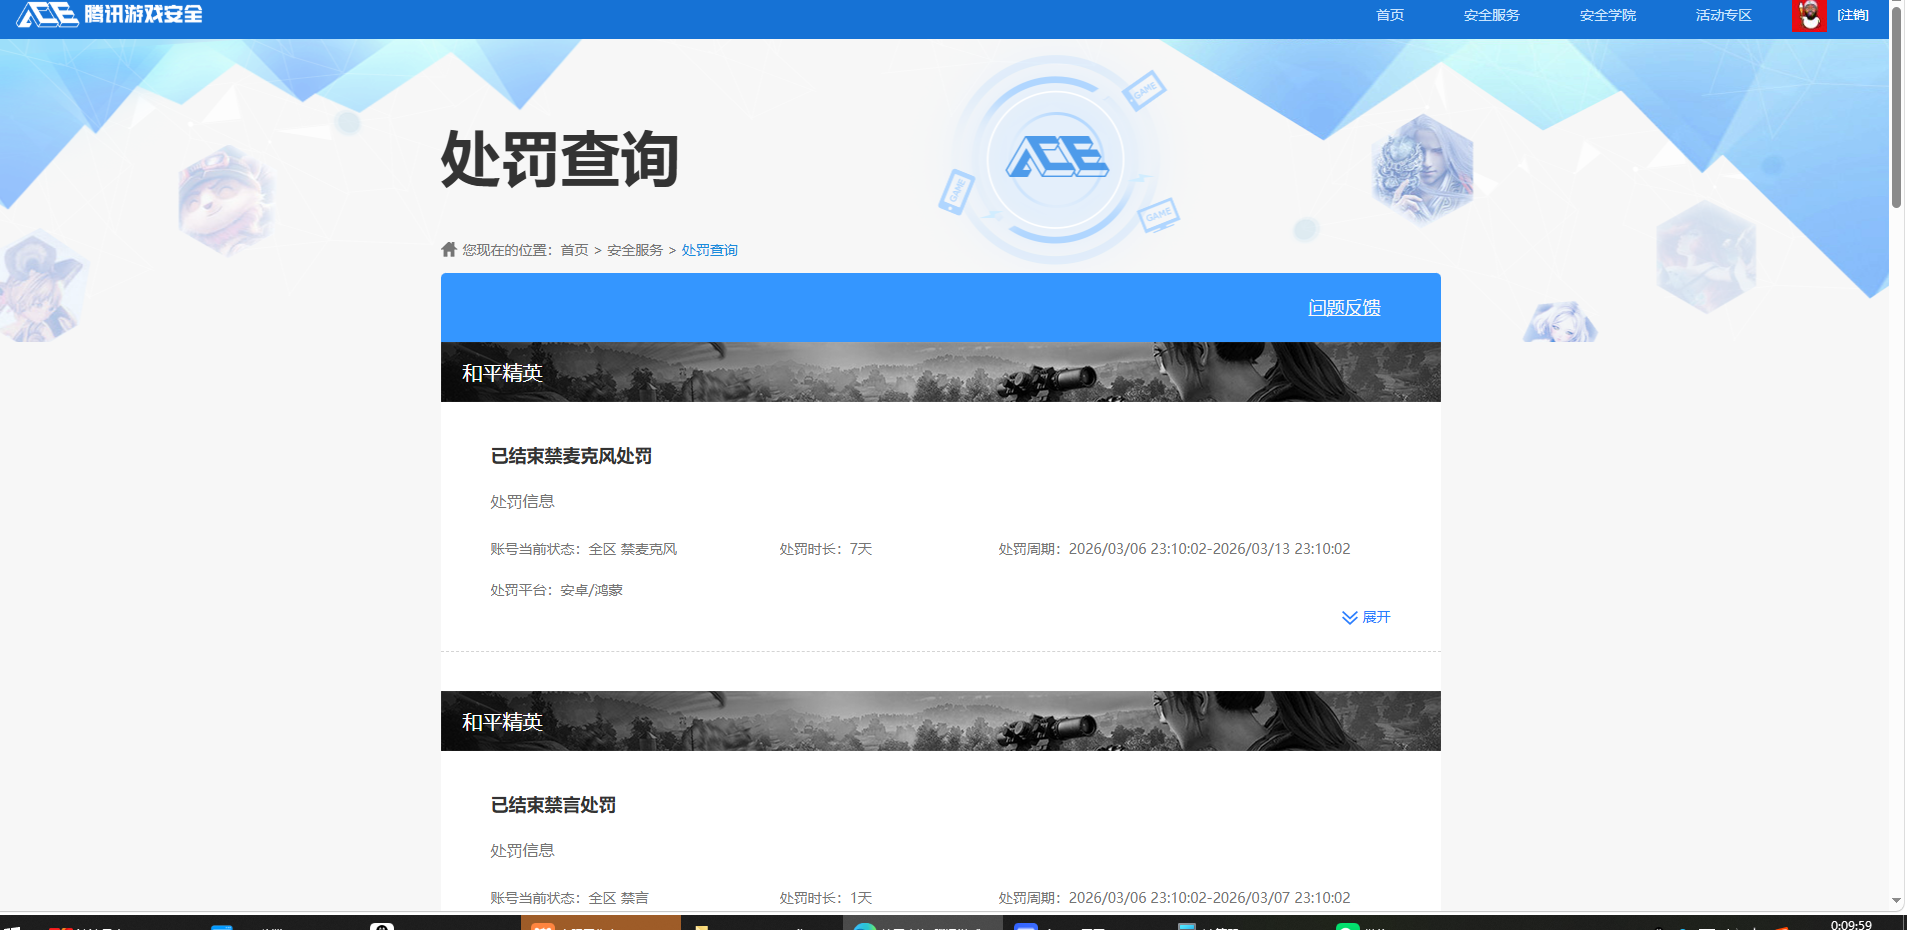
Task: Click the taskbar clock showing 0:09:59
Action: click(x=1851, y=924)
